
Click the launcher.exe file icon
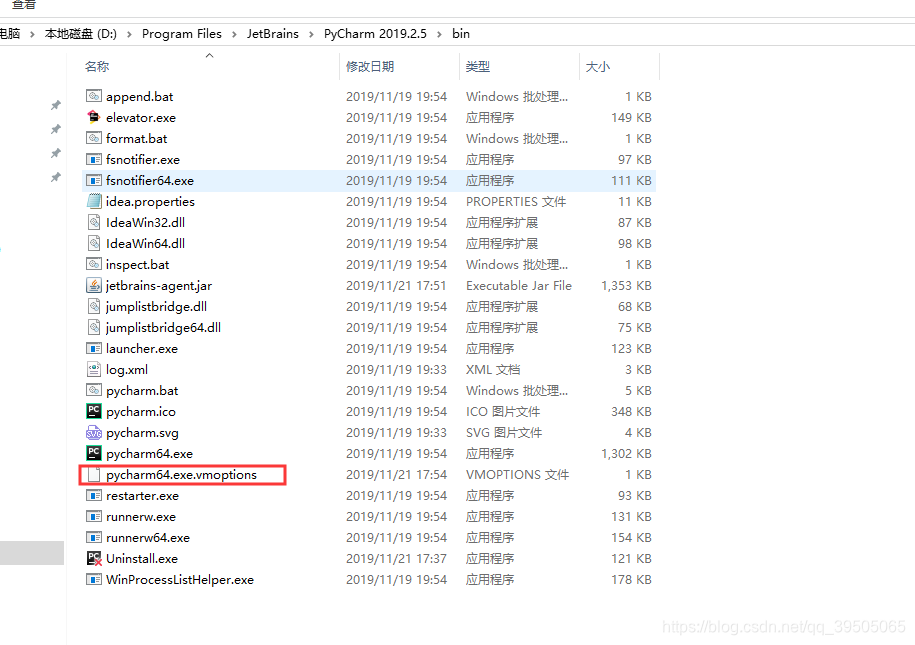click(93, 348)
